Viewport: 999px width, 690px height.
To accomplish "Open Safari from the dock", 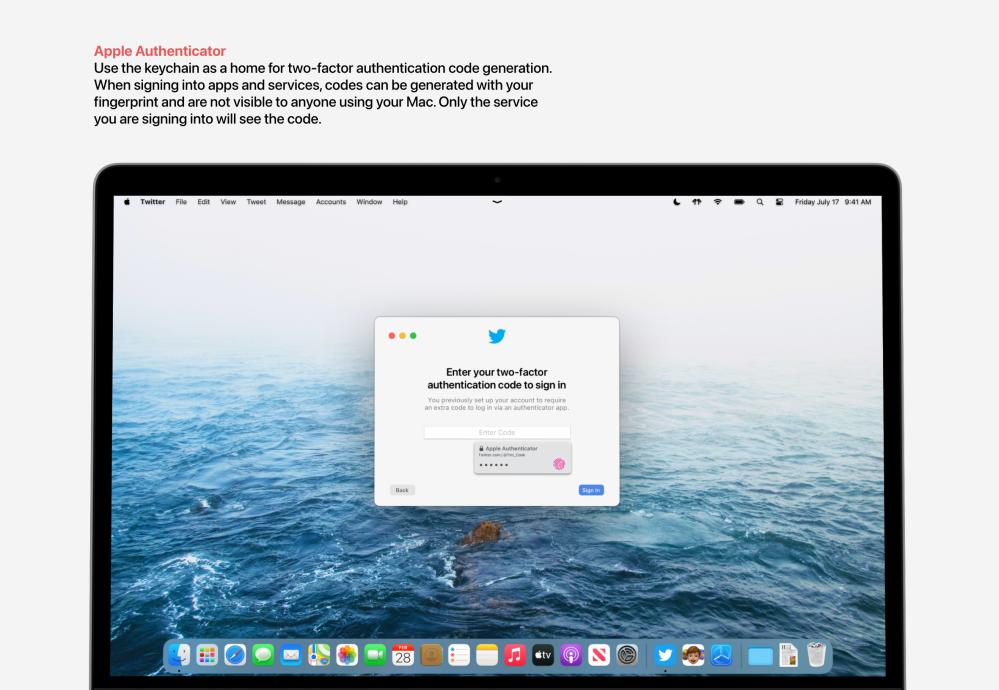I will coord(235,655).
